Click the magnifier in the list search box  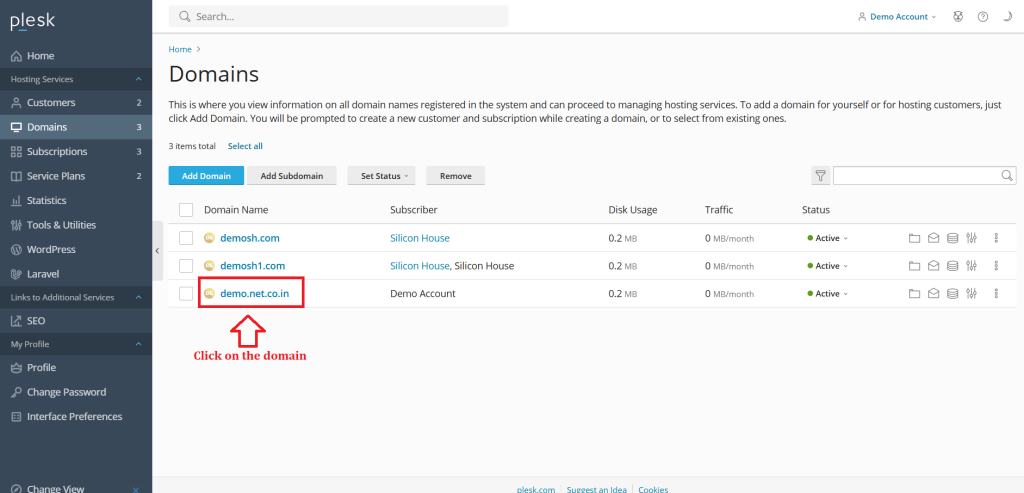1007,176
